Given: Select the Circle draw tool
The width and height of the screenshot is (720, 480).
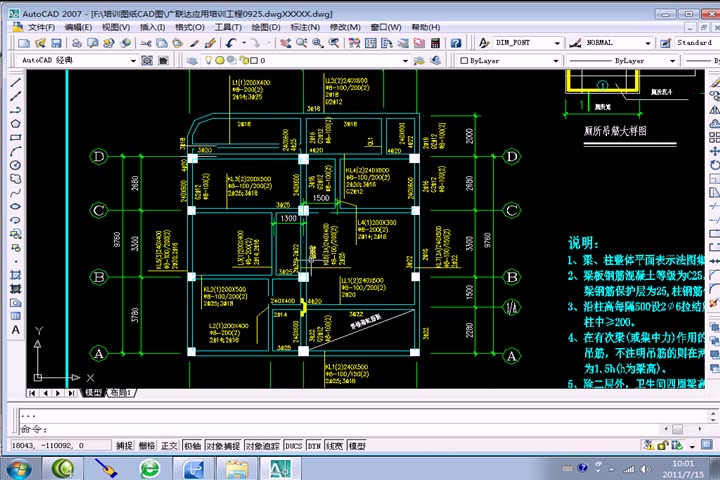Looking at the screenshot, I should (15, 165).
